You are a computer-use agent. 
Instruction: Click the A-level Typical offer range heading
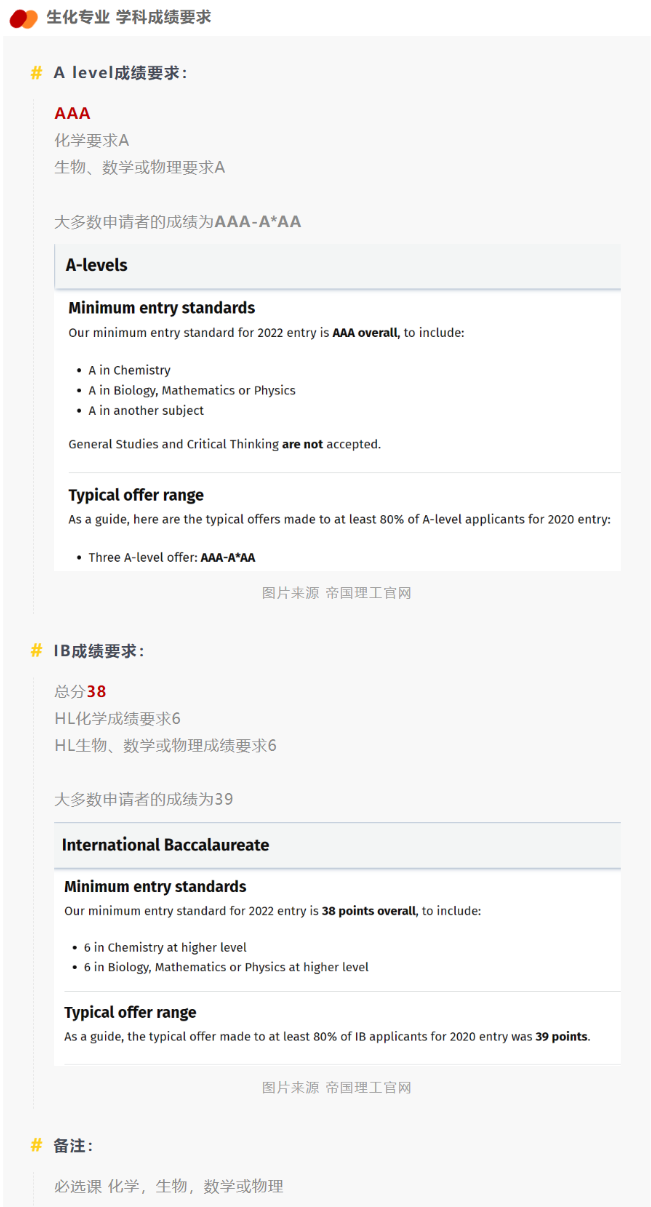point(136,495)
